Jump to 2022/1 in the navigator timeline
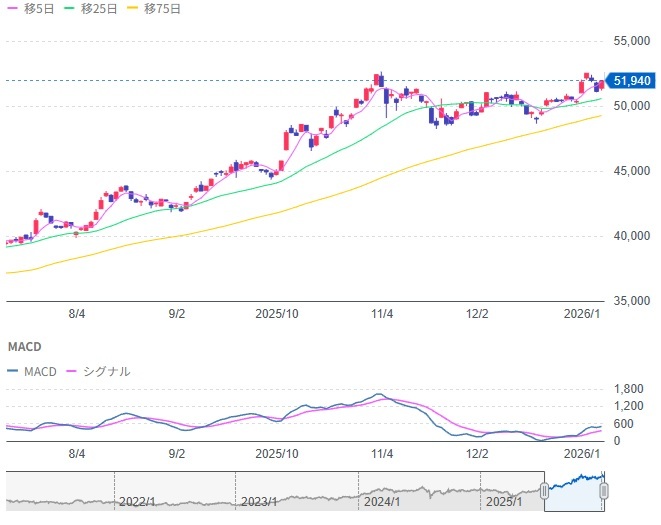Image resolution: width=661 pixels, height=525 pixels. [x=137, y=501]
